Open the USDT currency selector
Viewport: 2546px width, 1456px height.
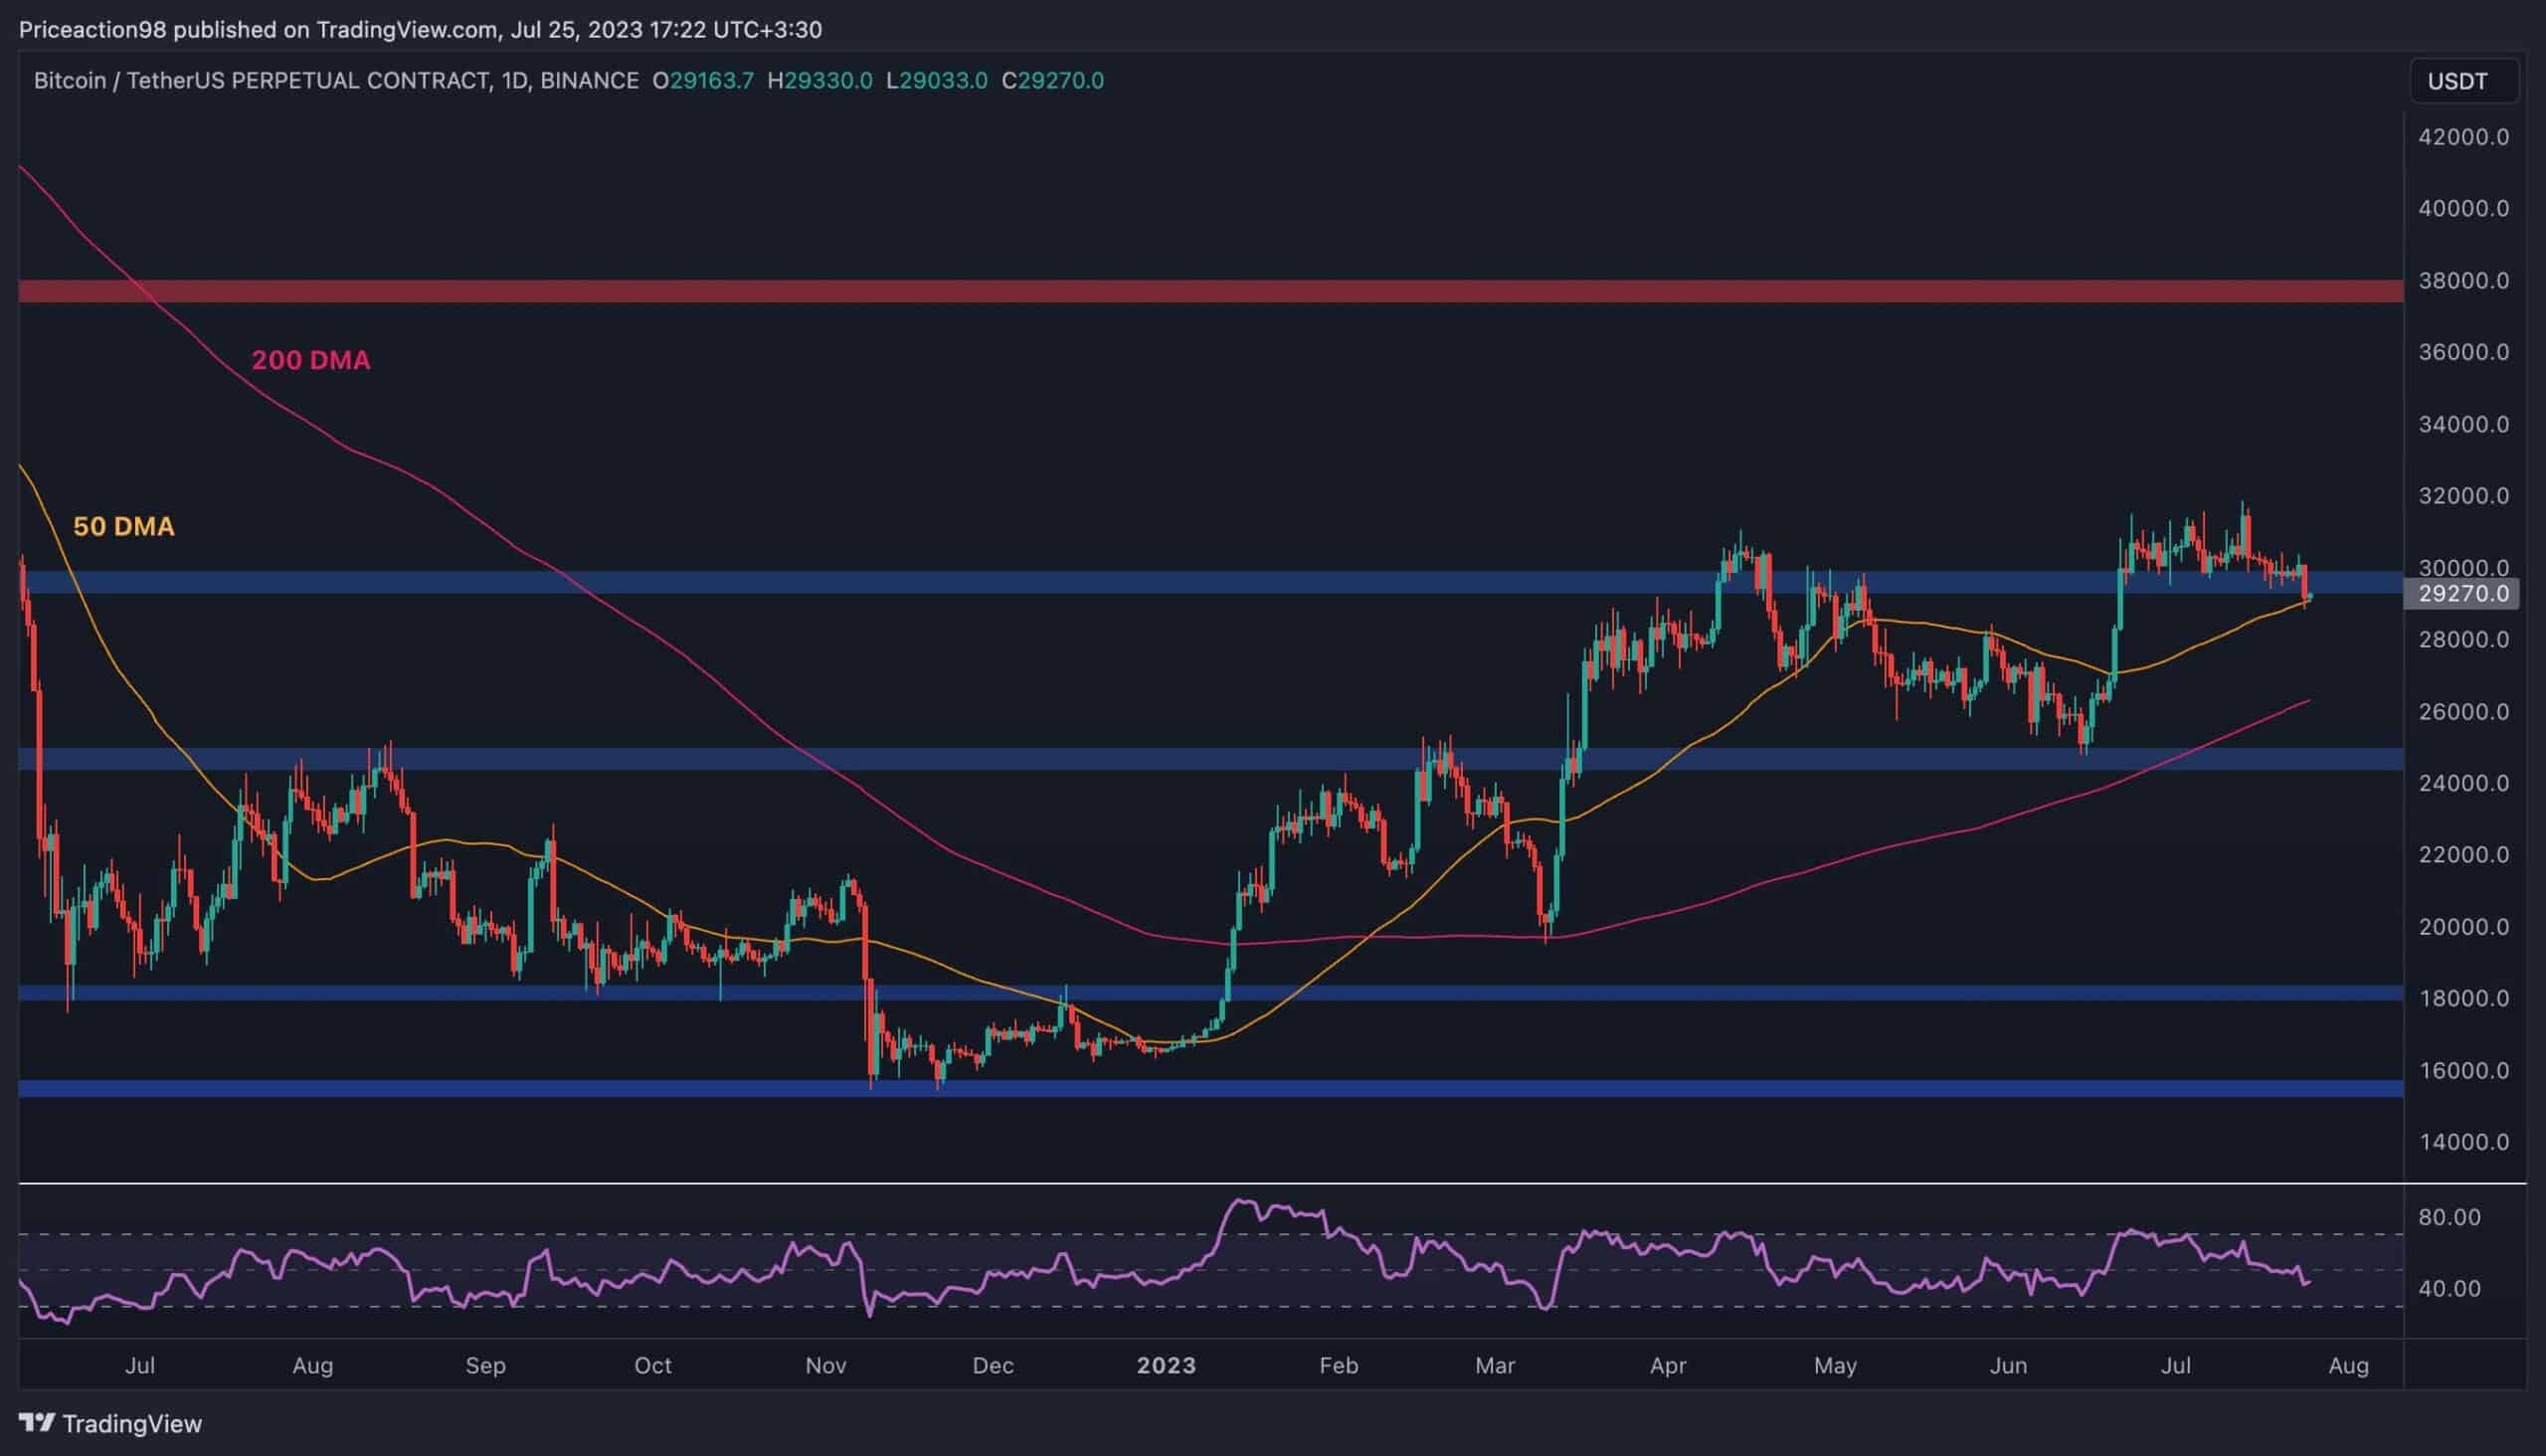coord(2458,81)
